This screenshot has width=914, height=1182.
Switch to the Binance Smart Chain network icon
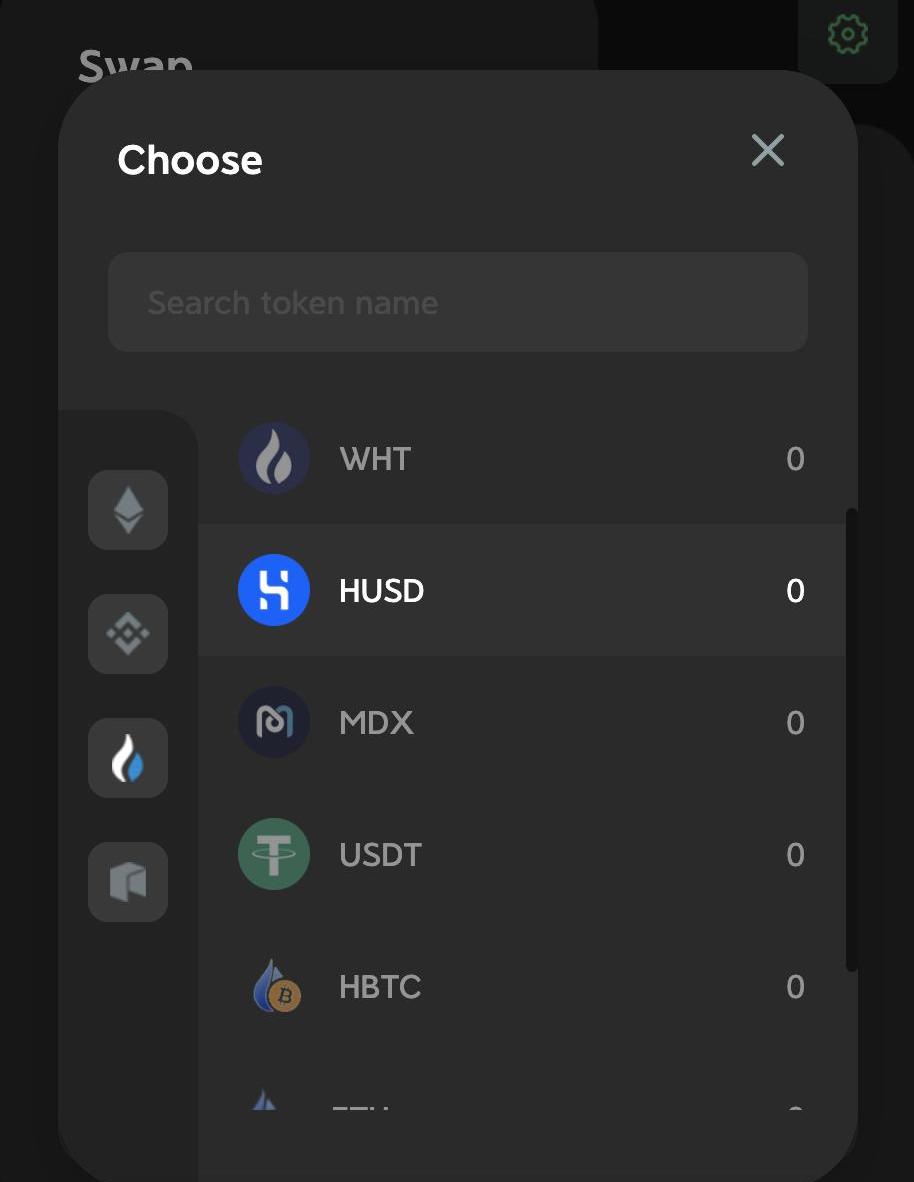(128, 634)
